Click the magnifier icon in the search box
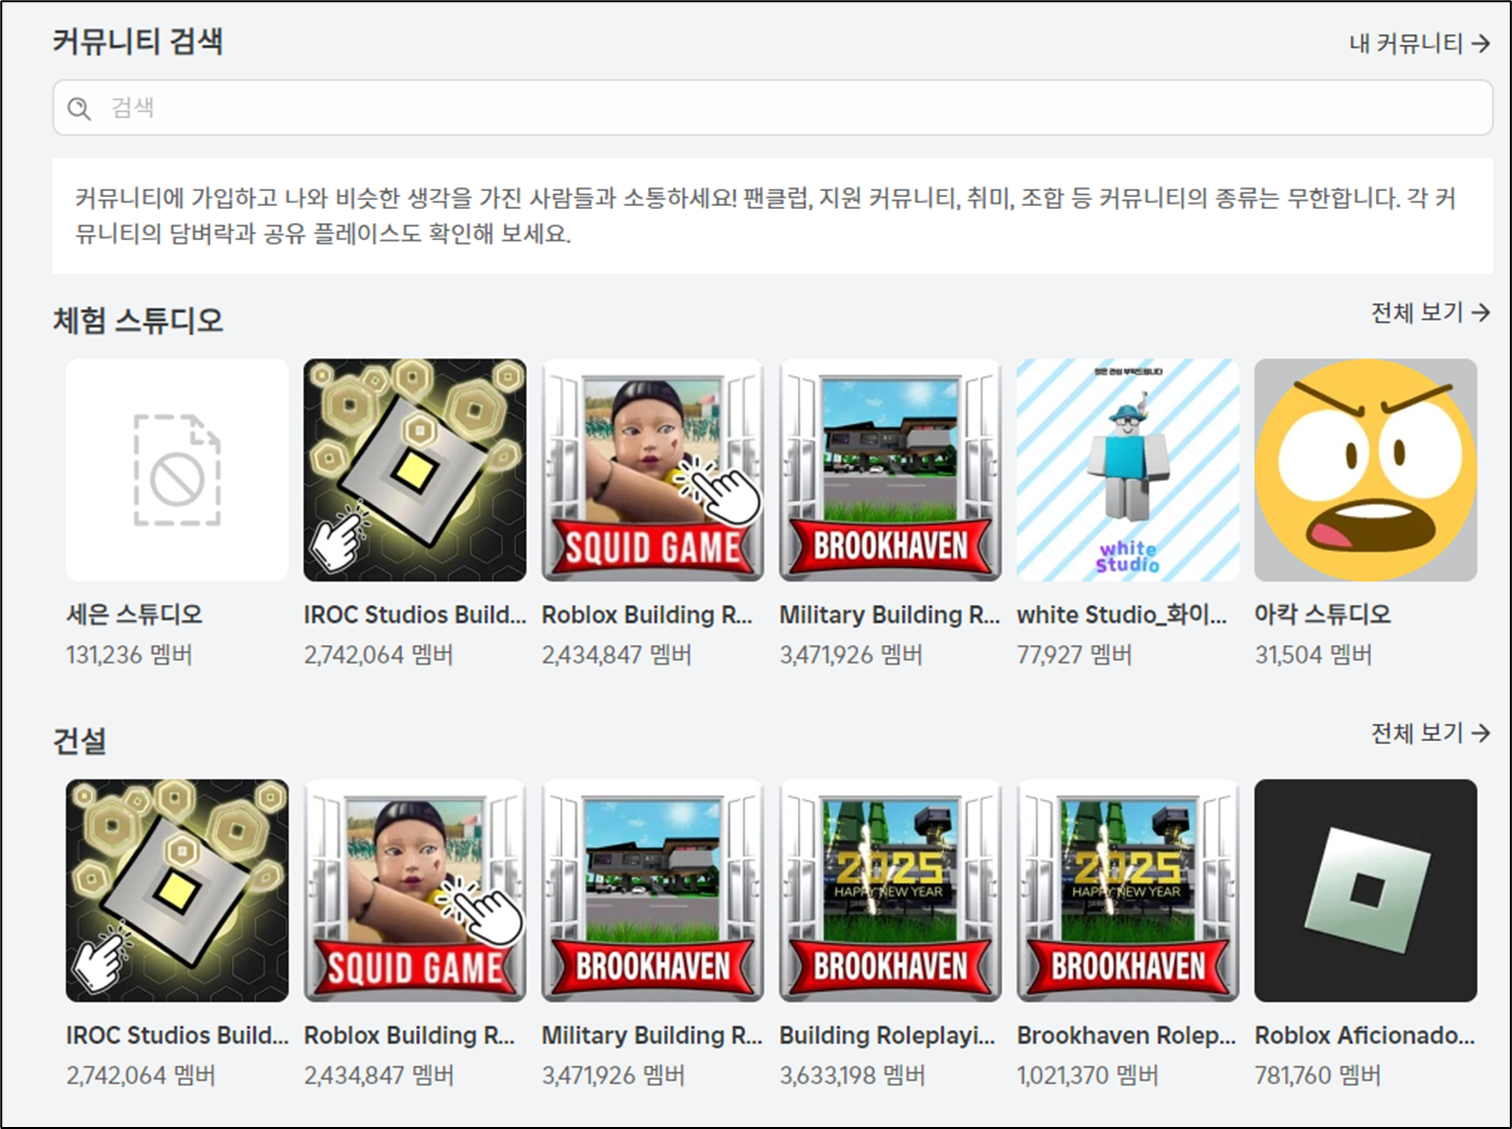The width and height of the screenshot is (1512, 1129). pos(79,108)
